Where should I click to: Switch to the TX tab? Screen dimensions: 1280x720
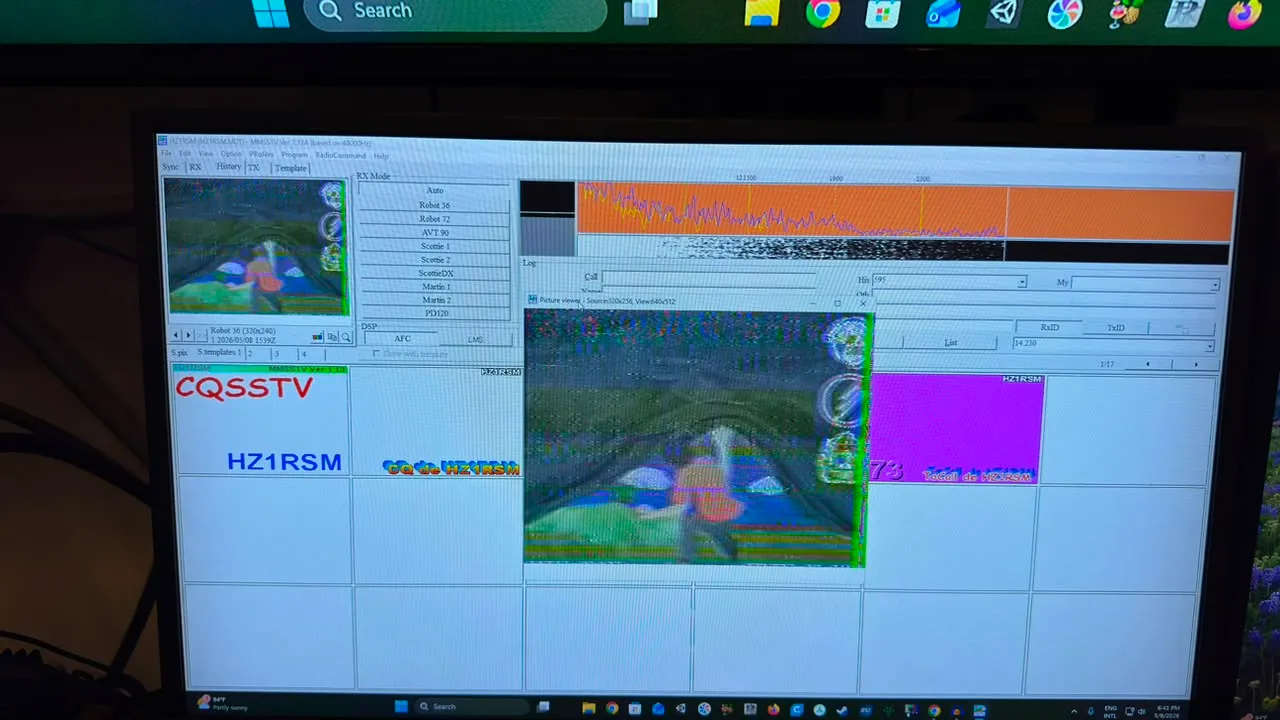[x=254, y=167]
